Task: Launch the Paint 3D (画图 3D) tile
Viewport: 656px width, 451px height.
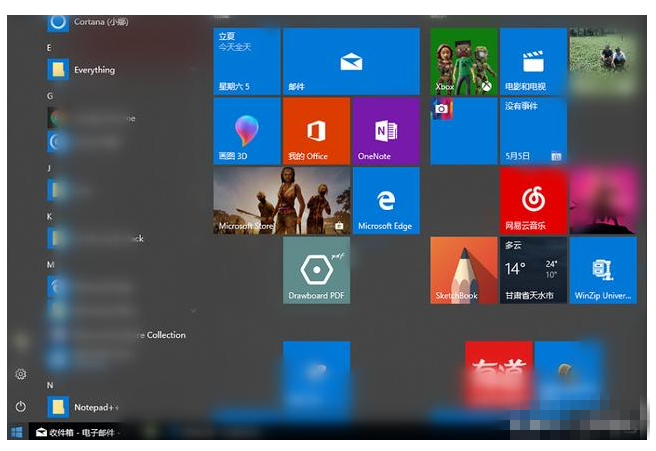Action: pos(247,131)
